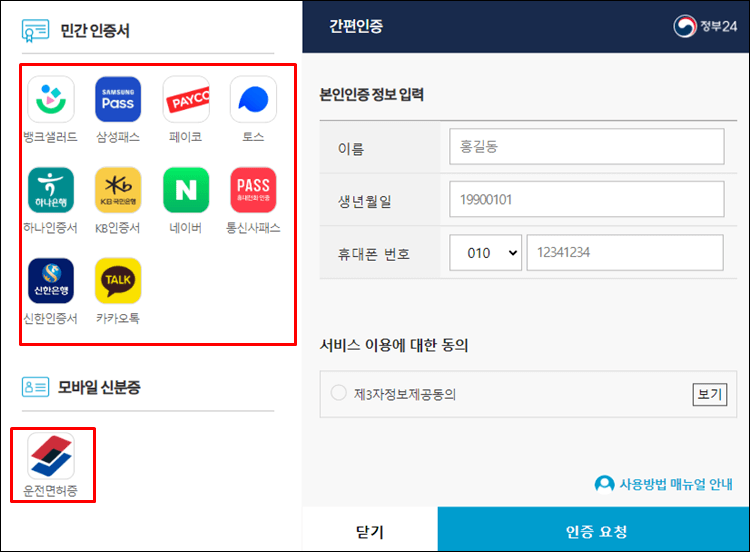Click the 서비스 이용에 대한 동의 heading
Viewport: 750px width, 552px height.
(394, 345)
